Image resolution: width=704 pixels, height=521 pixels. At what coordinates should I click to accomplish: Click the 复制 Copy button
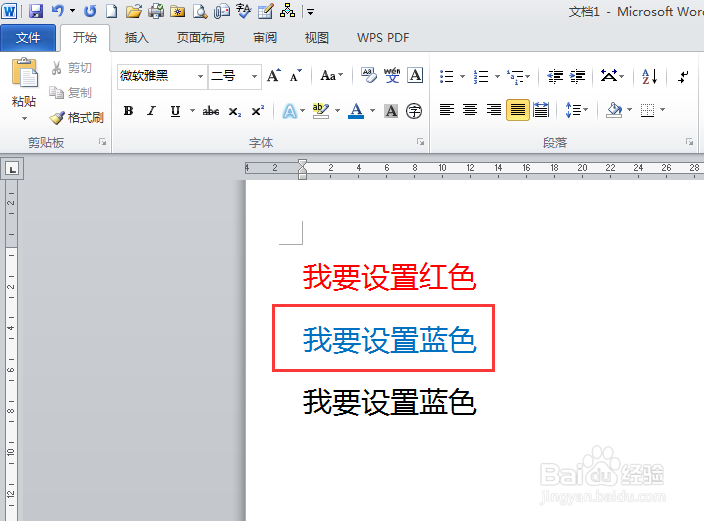70,93
